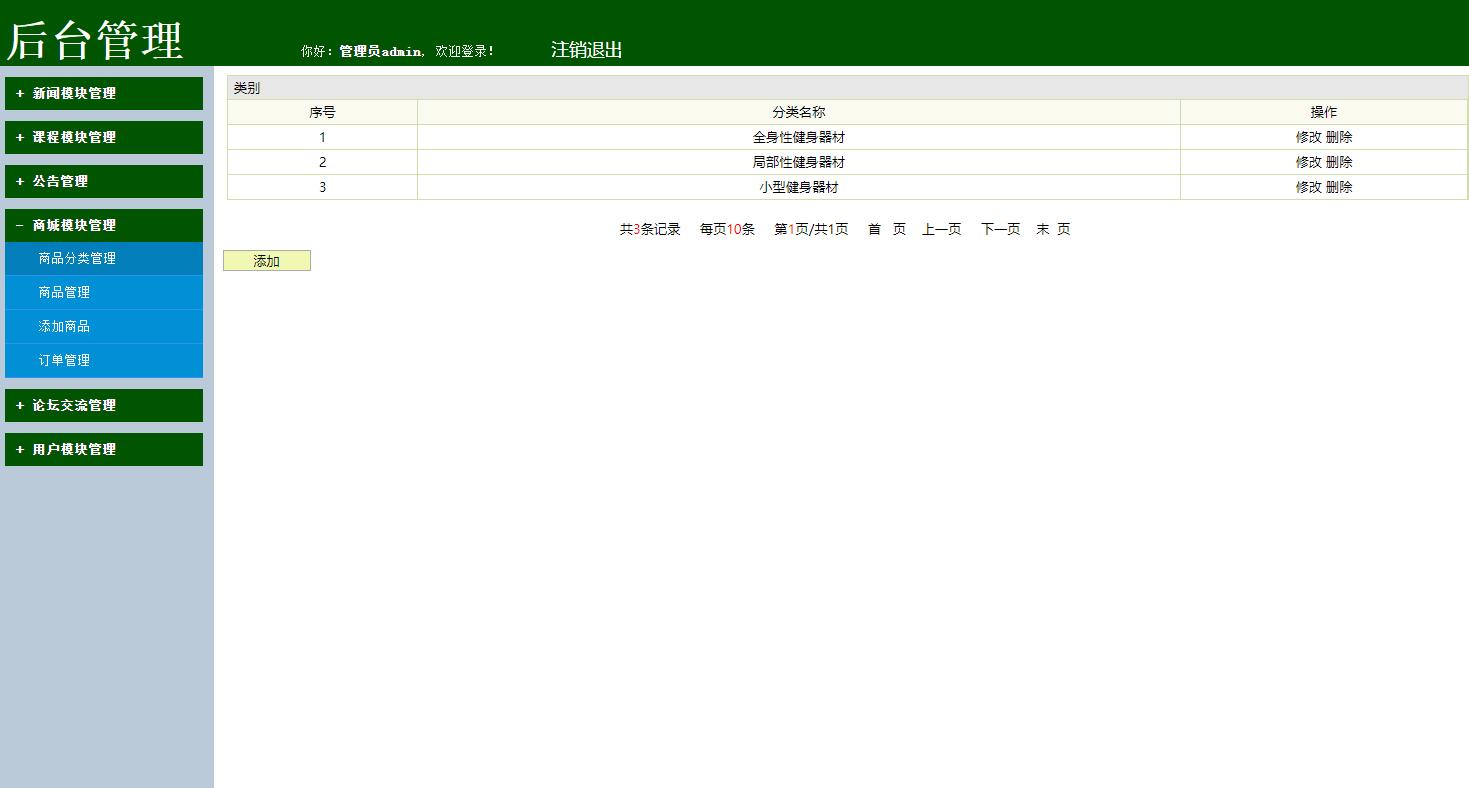Screen dimensions: 1469x788
Task: Click 删除 for 局部性健身器材 category
Action: pos(1339,161)
